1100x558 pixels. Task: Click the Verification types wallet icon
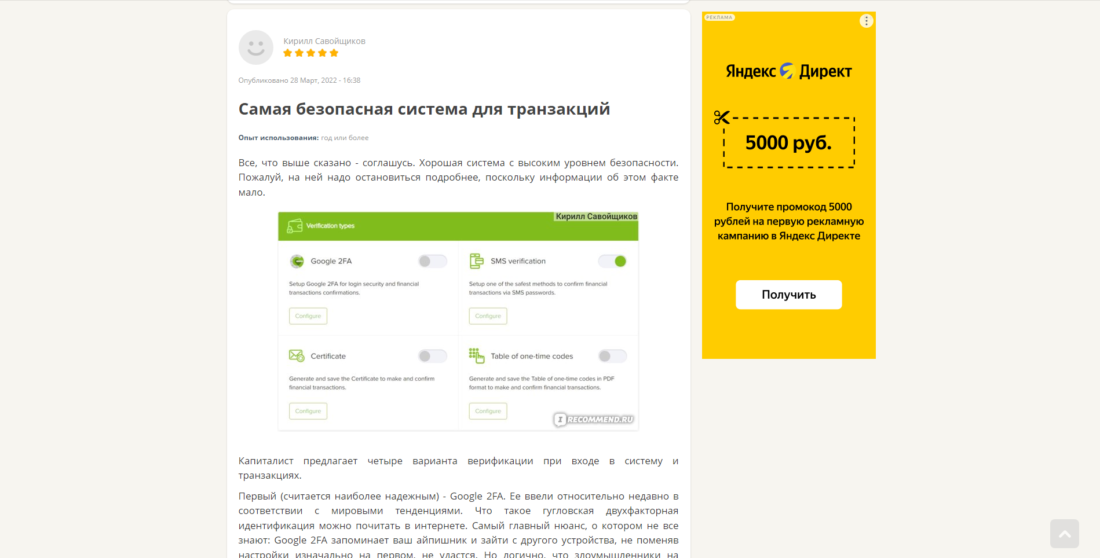295,226
